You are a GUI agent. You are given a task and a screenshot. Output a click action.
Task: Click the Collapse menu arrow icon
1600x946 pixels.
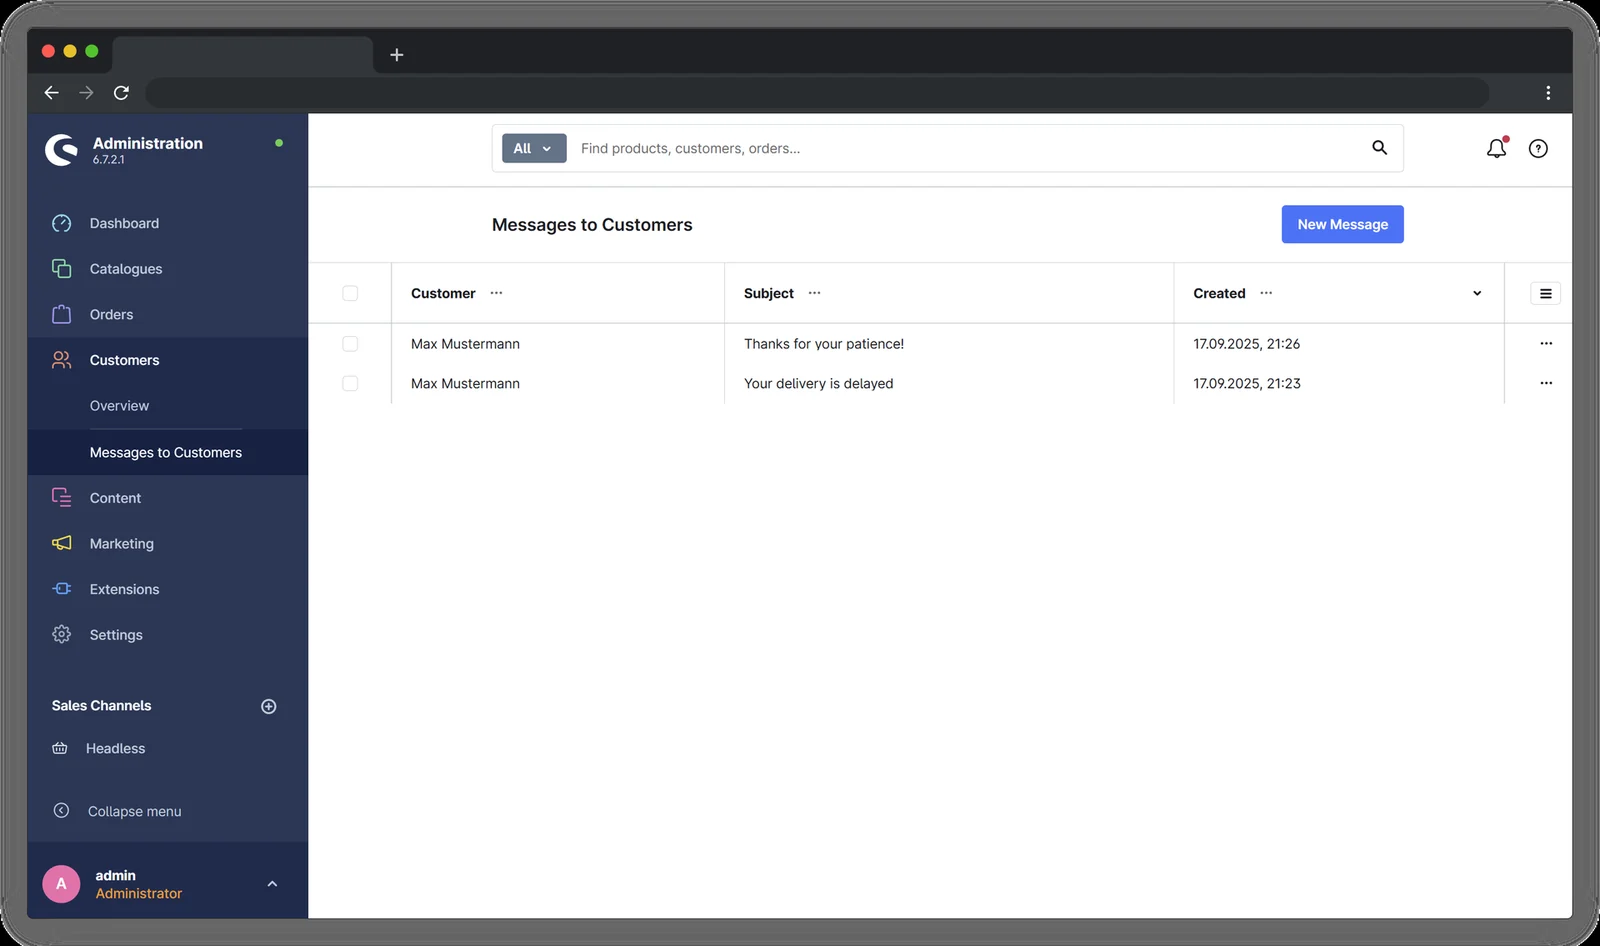pyautogui.click(x=61, y=810)
